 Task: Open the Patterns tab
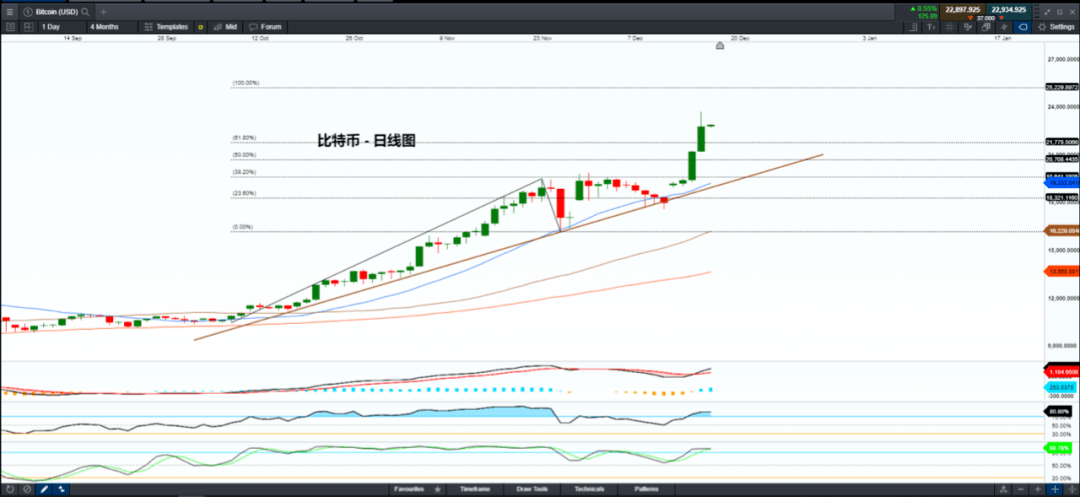646,489
